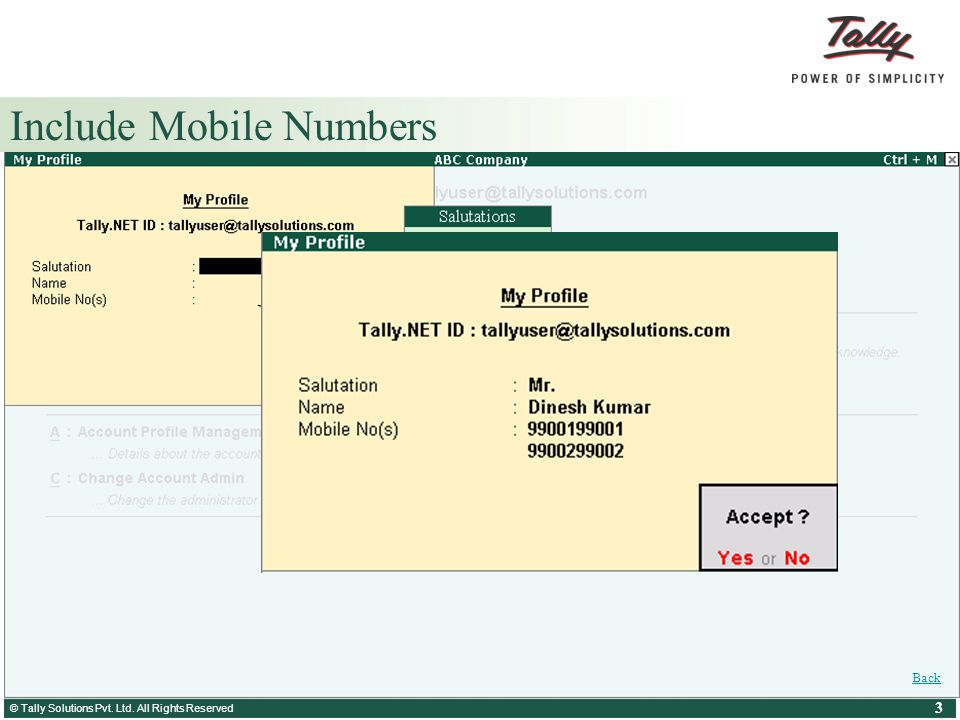Click Tally.NET ID text in back My Profile window
The width and height of the screenshot is (960, 720).
coord(215,225)
